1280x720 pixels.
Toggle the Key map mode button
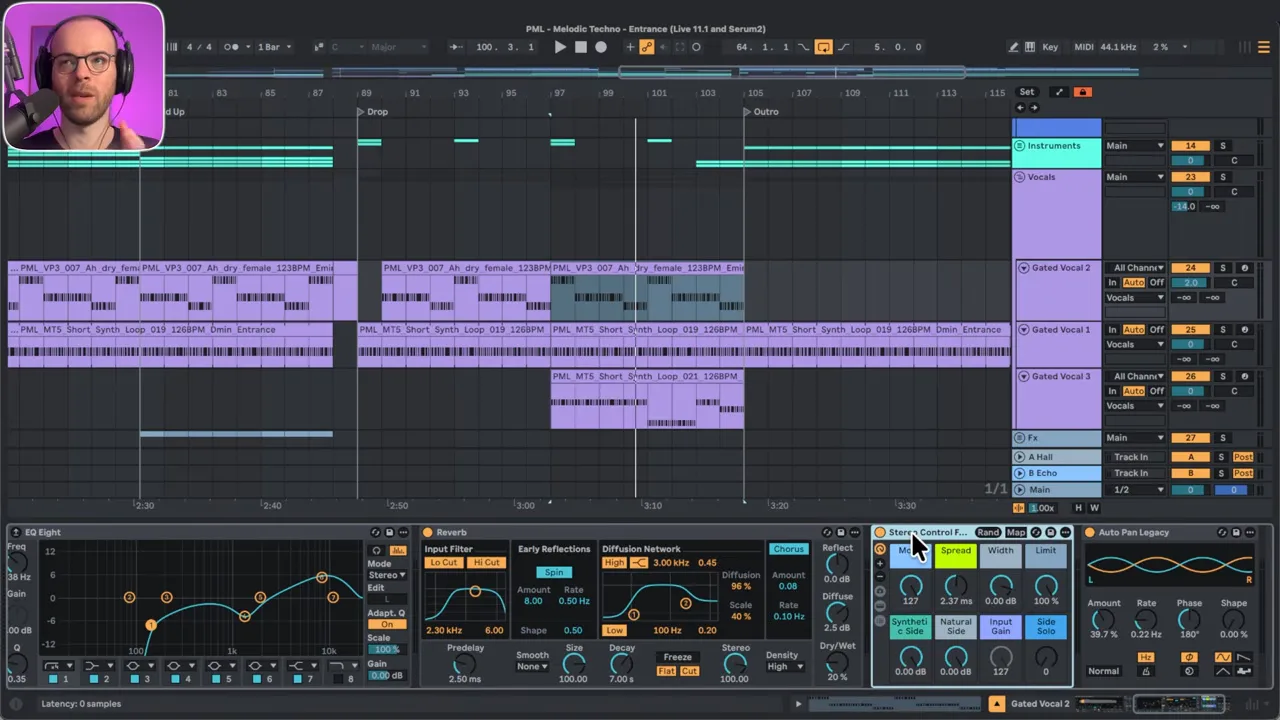(x=1050, y=47)
